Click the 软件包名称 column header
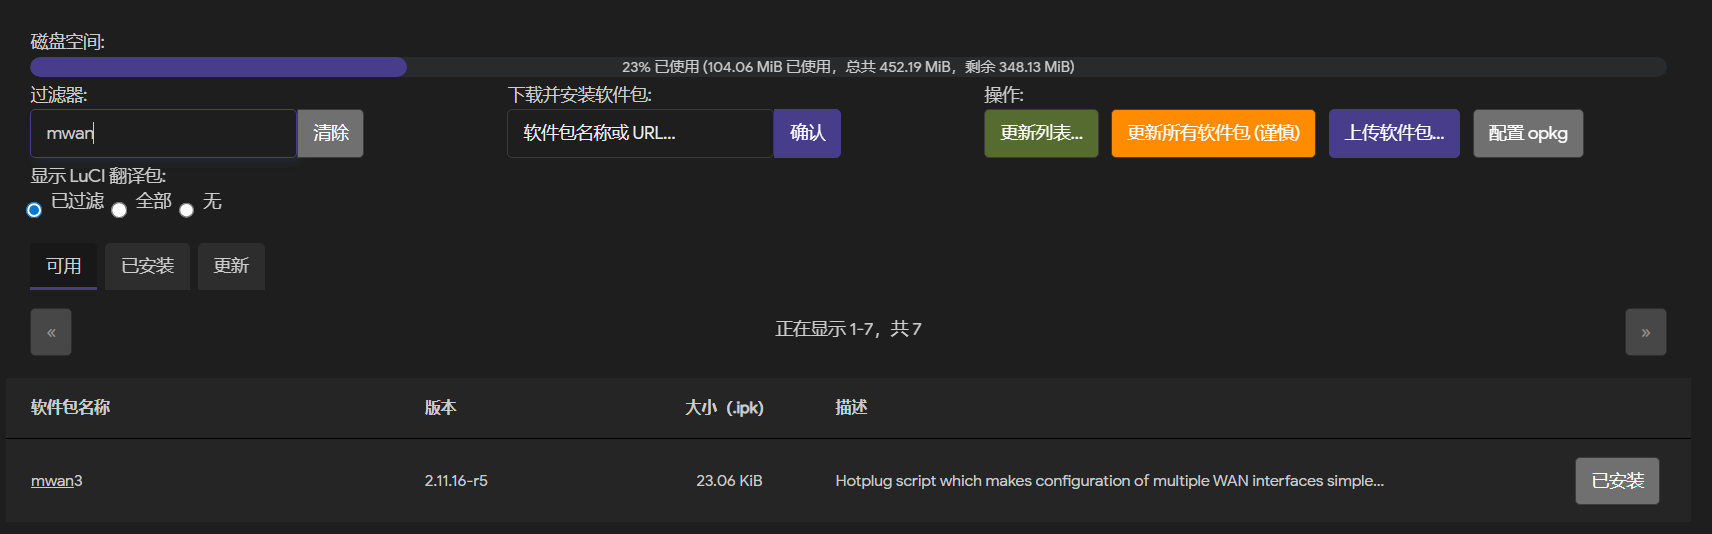The width and height of the screenshot is (1712, 534). [x=70, y=407]
